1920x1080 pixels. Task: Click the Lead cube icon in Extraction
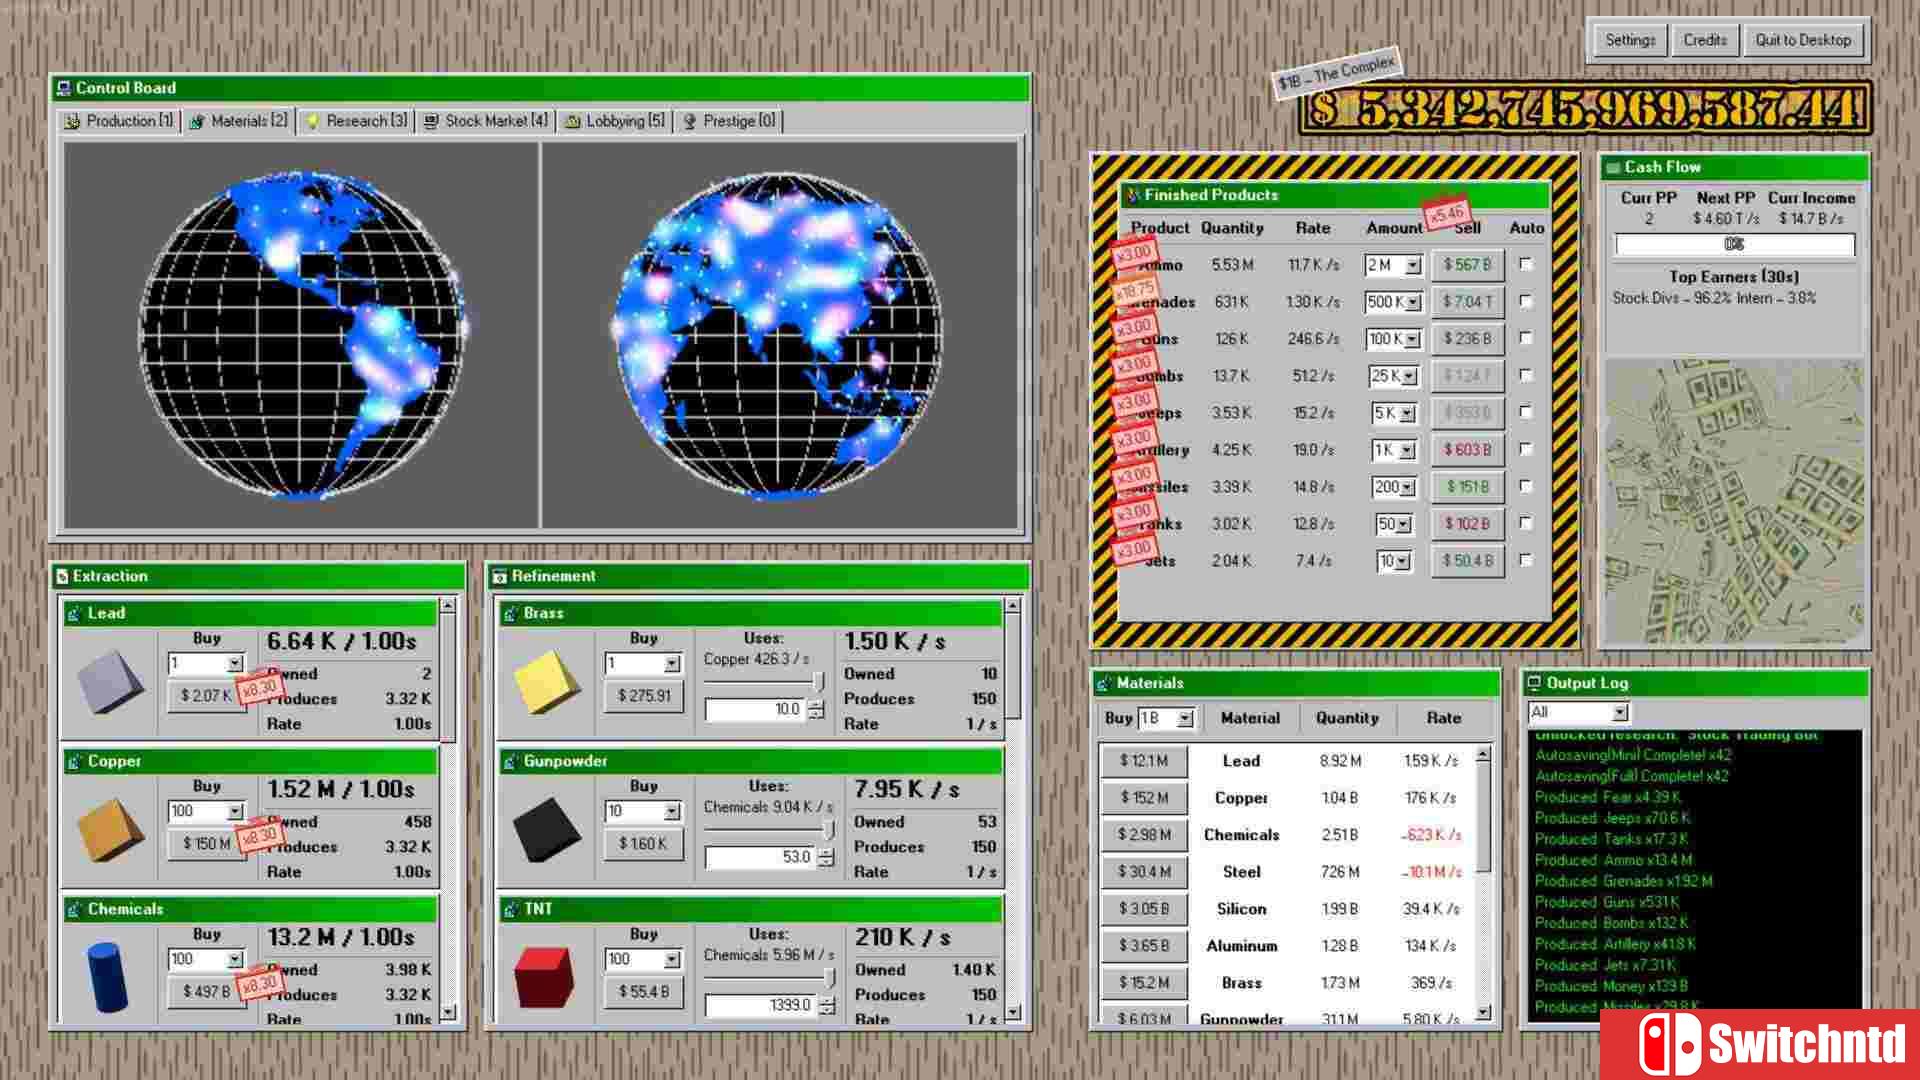pyautogui.click(x=110, y=681)
